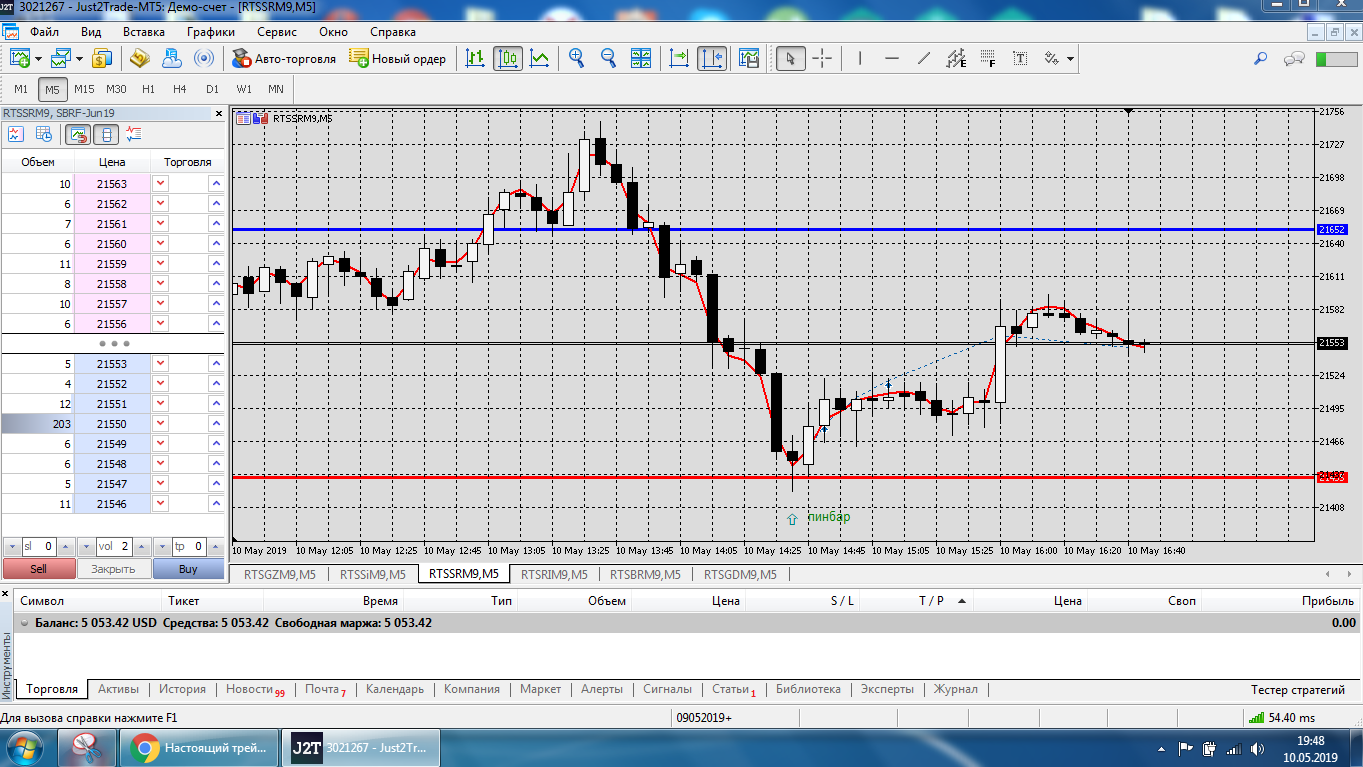The width and height of the screenshot is (1363, 767).
Task: Open the new chart dropdown arrow
Action: 38,59
